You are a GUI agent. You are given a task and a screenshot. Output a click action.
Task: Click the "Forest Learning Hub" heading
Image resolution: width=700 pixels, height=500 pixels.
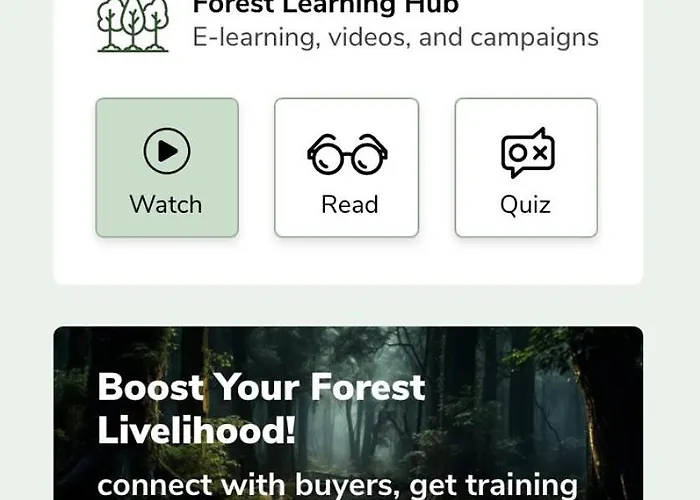coord(325,7)
